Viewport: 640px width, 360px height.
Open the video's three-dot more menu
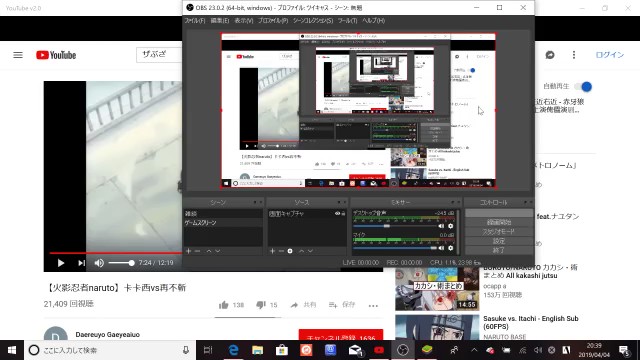373,305
